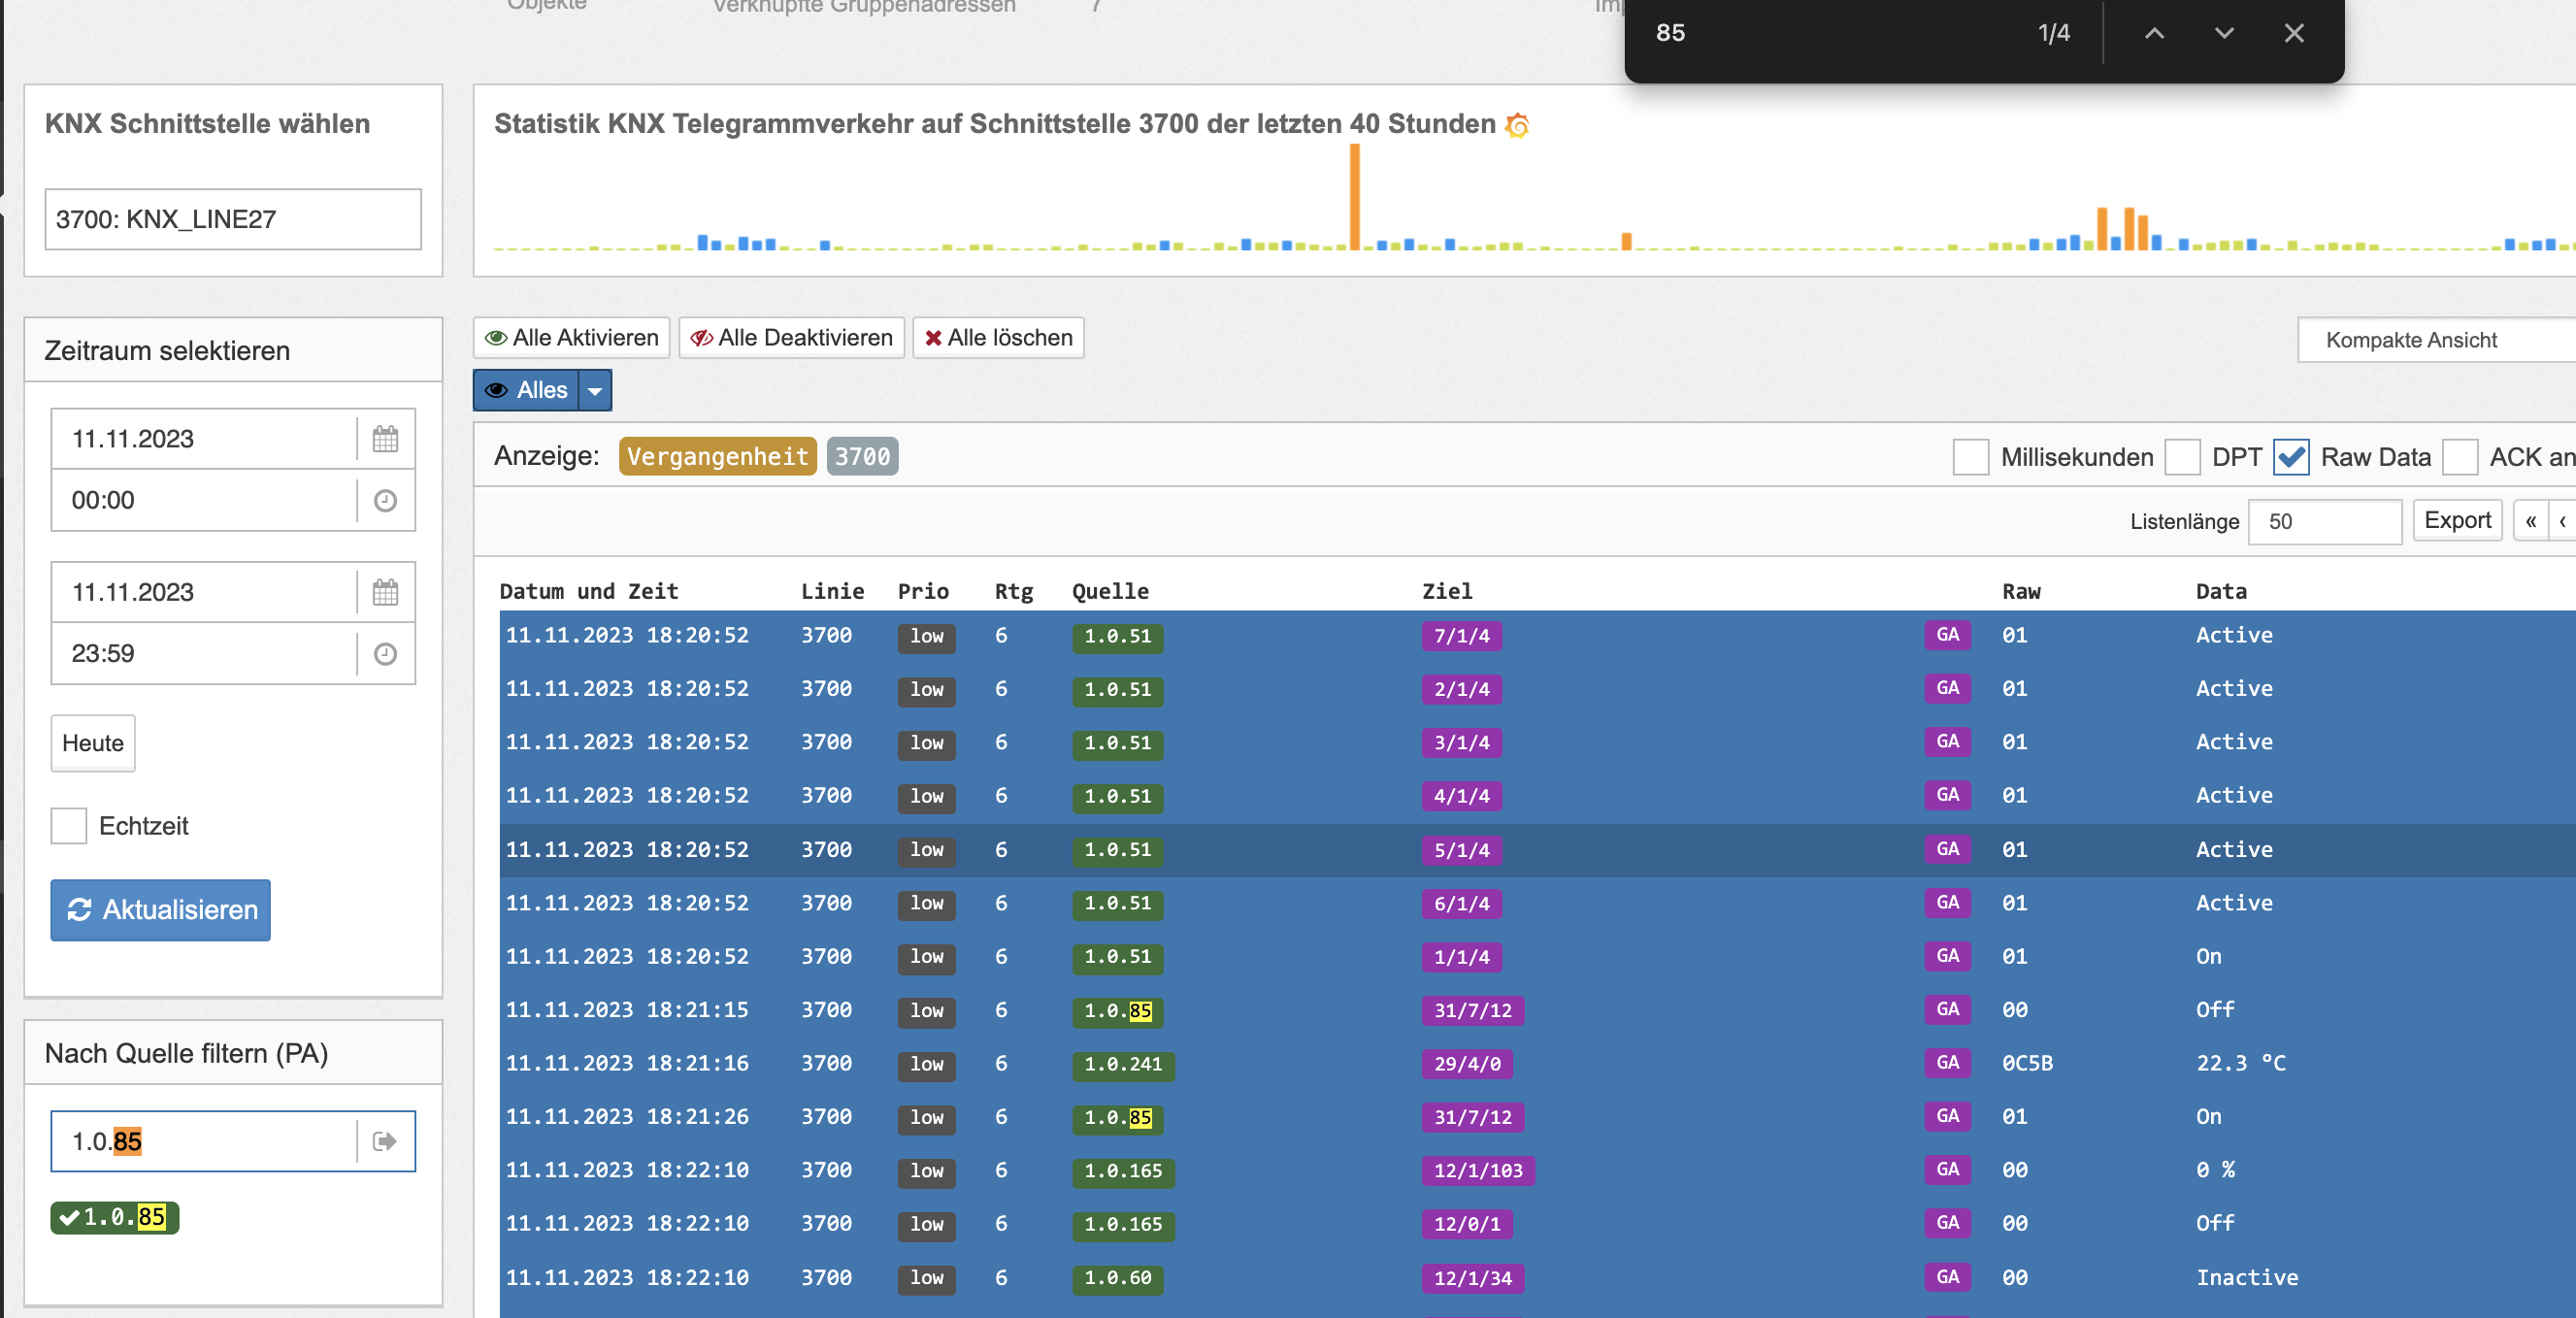Viewport: 2576px width, 1318px height.
Task: Go to first page of list
Action: (x=2530, y=521)
